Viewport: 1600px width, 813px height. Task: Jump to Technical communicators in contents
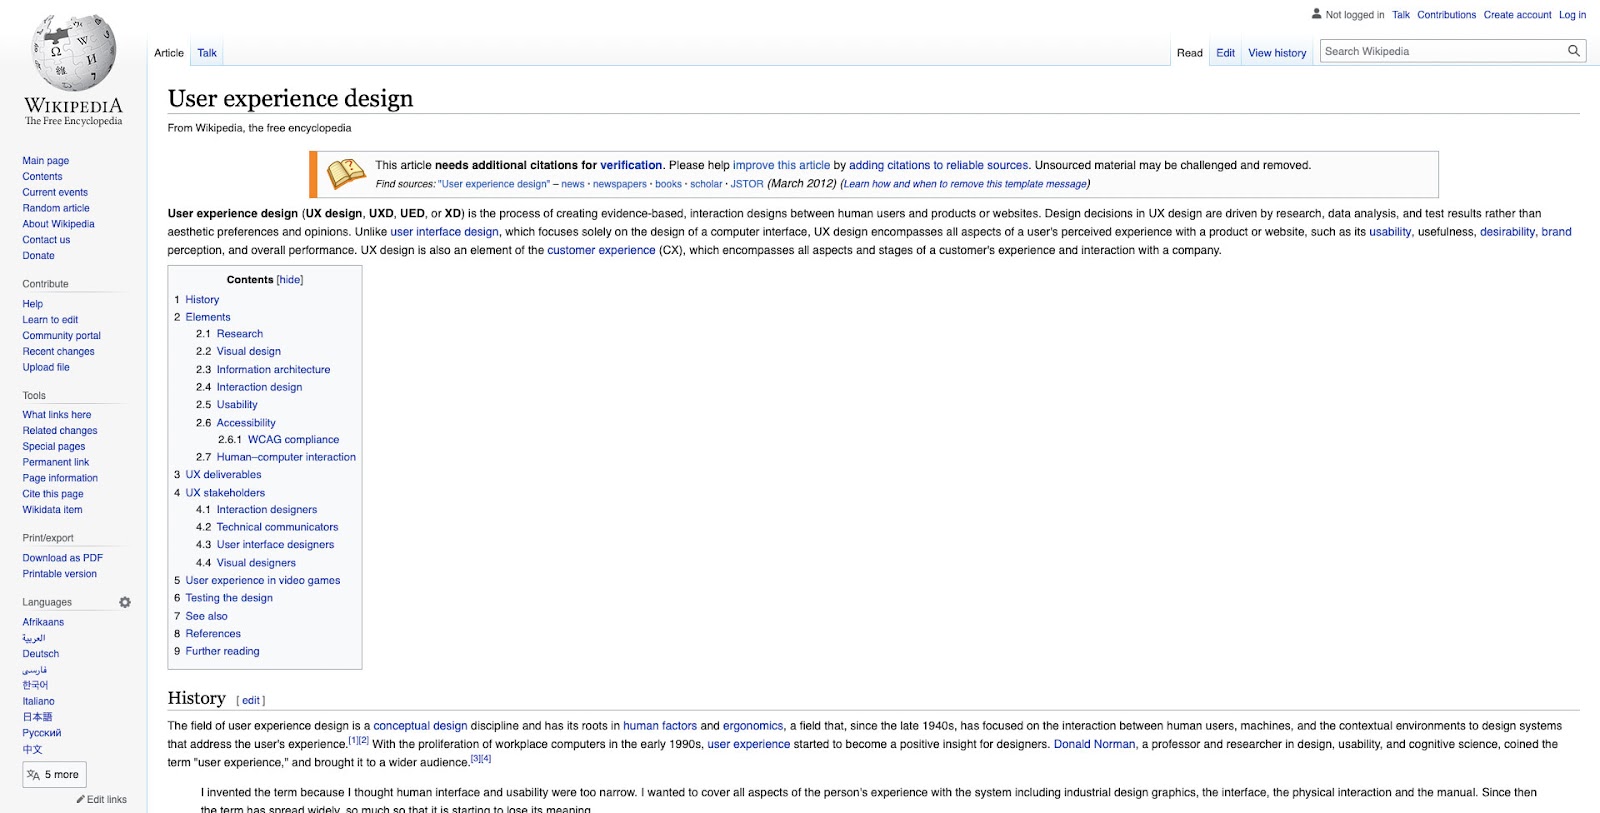[278, 527]
